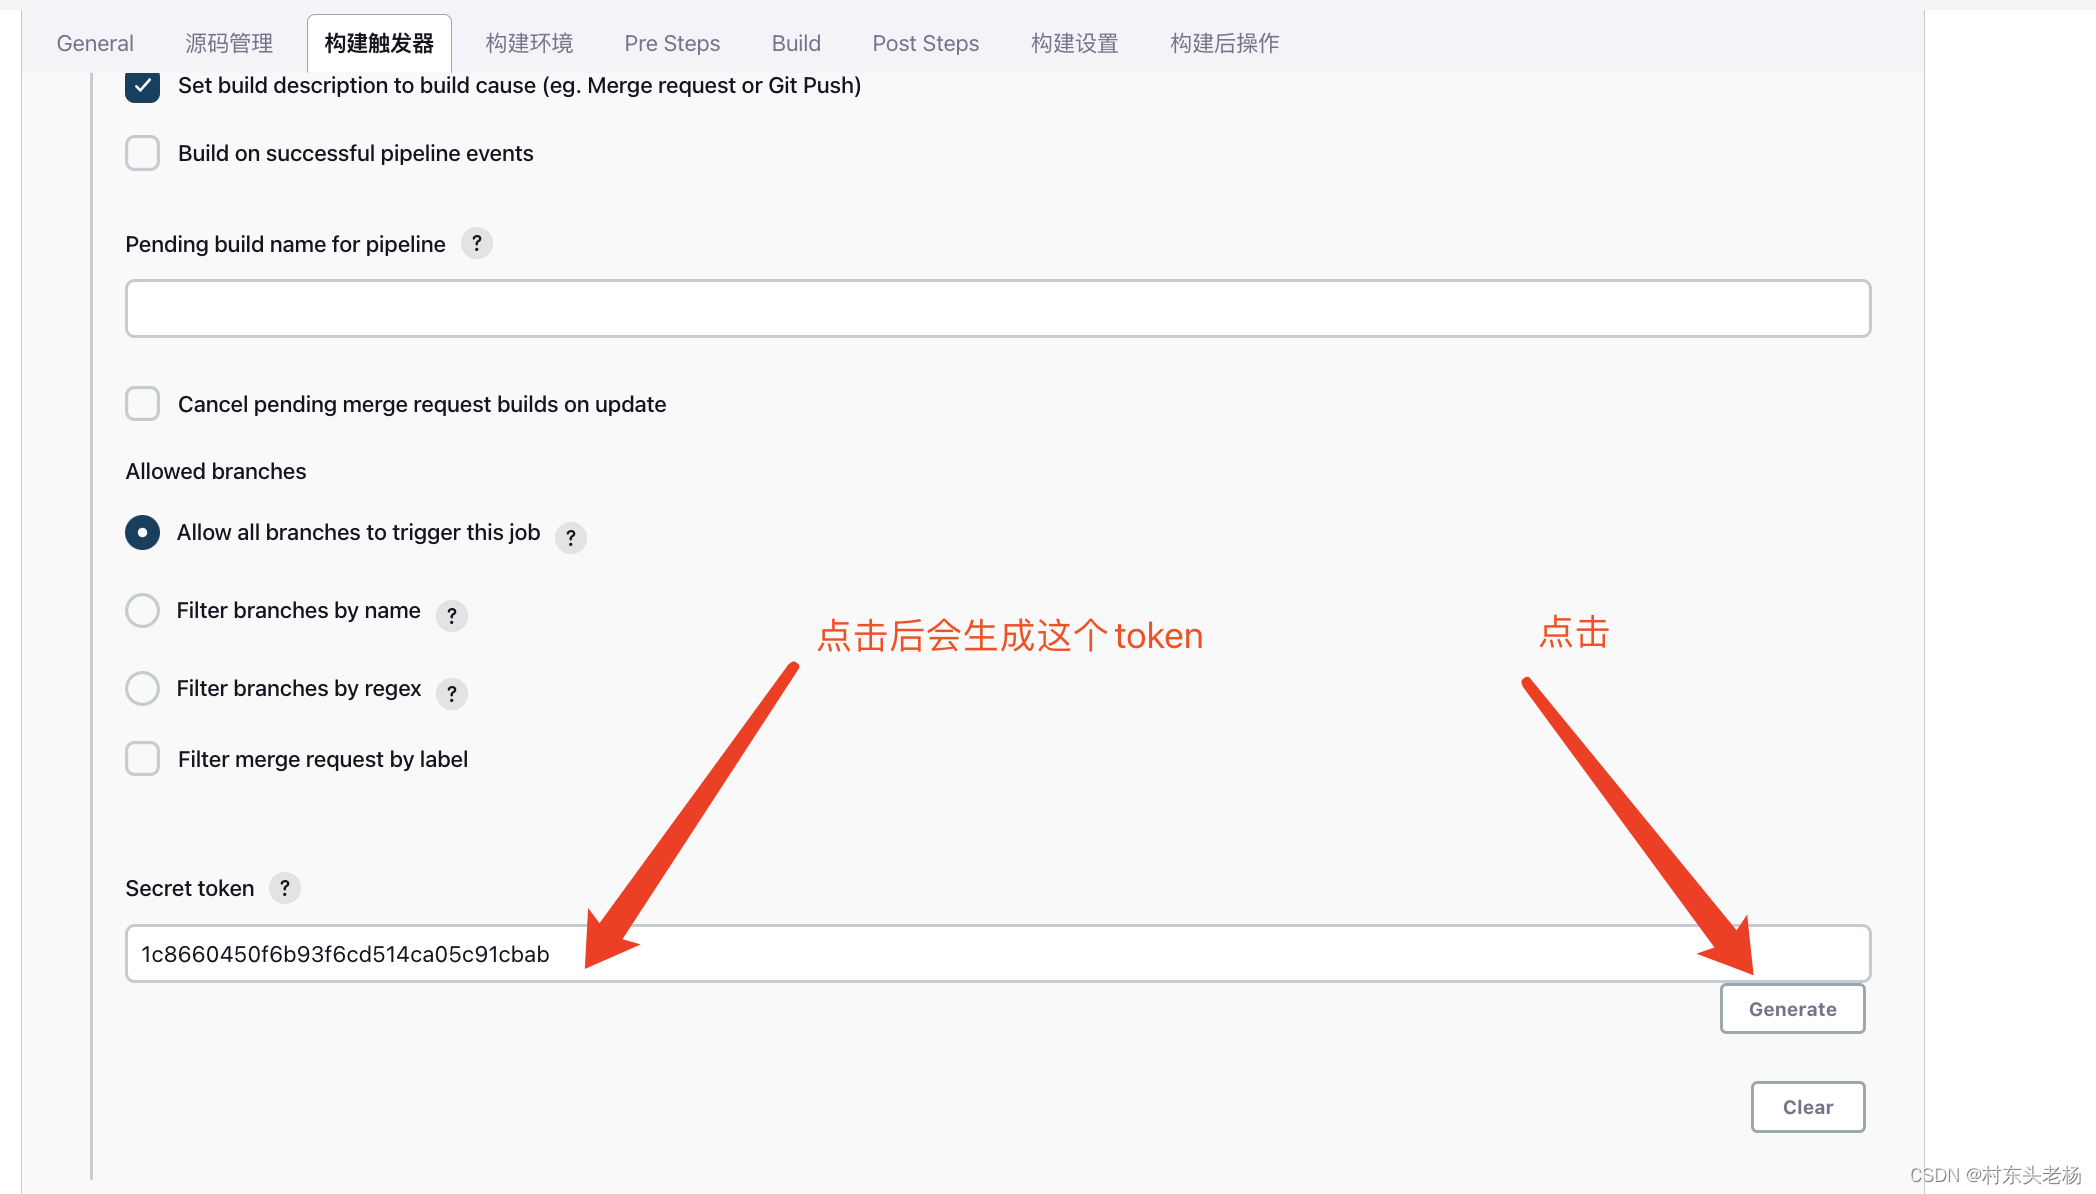Click help icon beside Allow all branches
The width and height of the screenshot is (2096, 1194).
(570, 537)
